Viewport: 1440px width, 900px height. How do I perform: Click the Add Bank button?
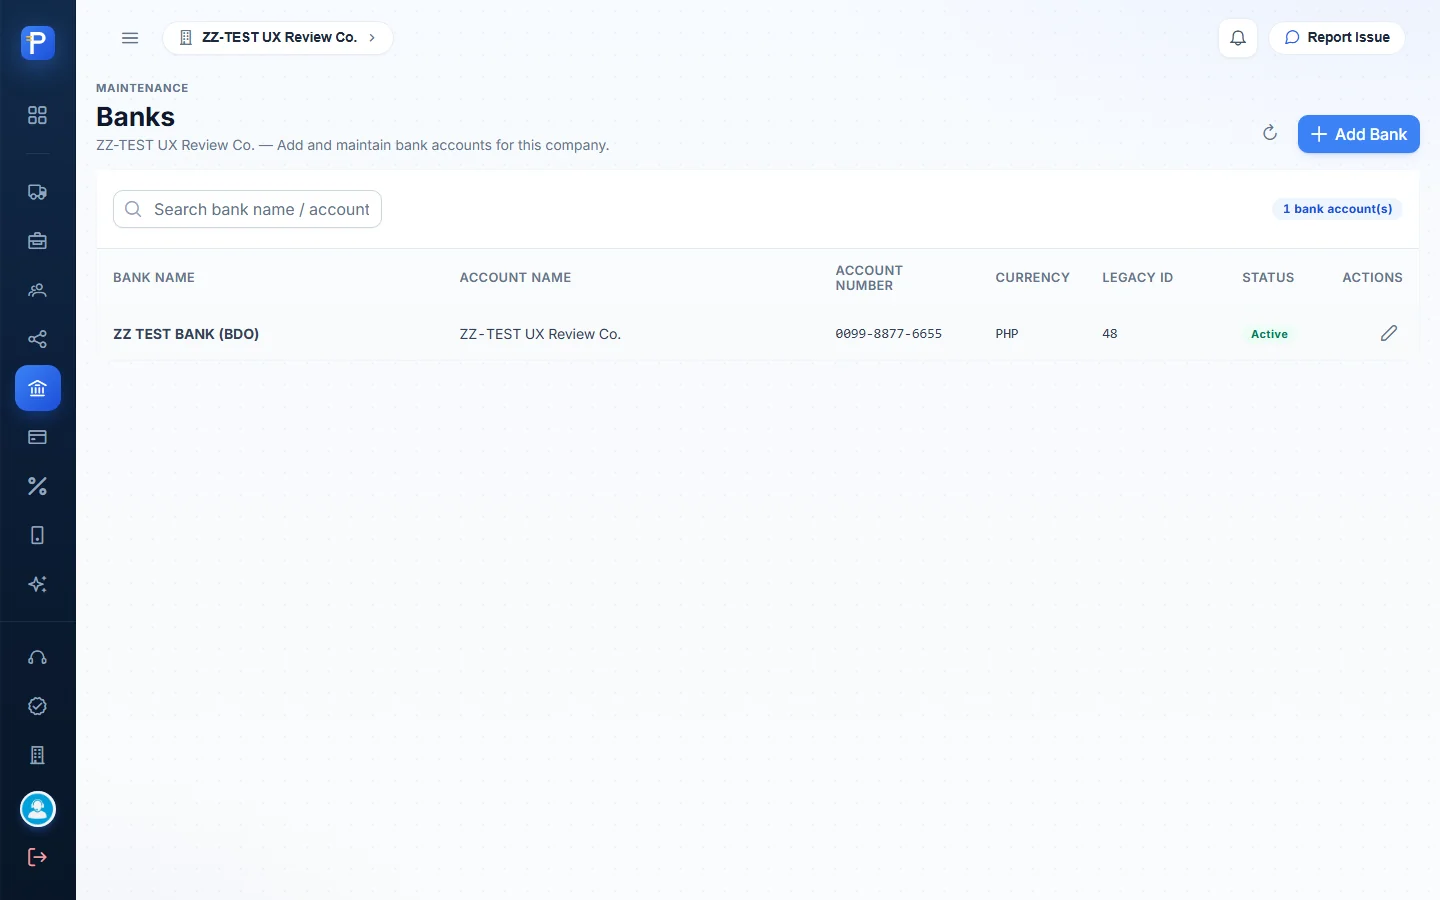click(1358, 134)
